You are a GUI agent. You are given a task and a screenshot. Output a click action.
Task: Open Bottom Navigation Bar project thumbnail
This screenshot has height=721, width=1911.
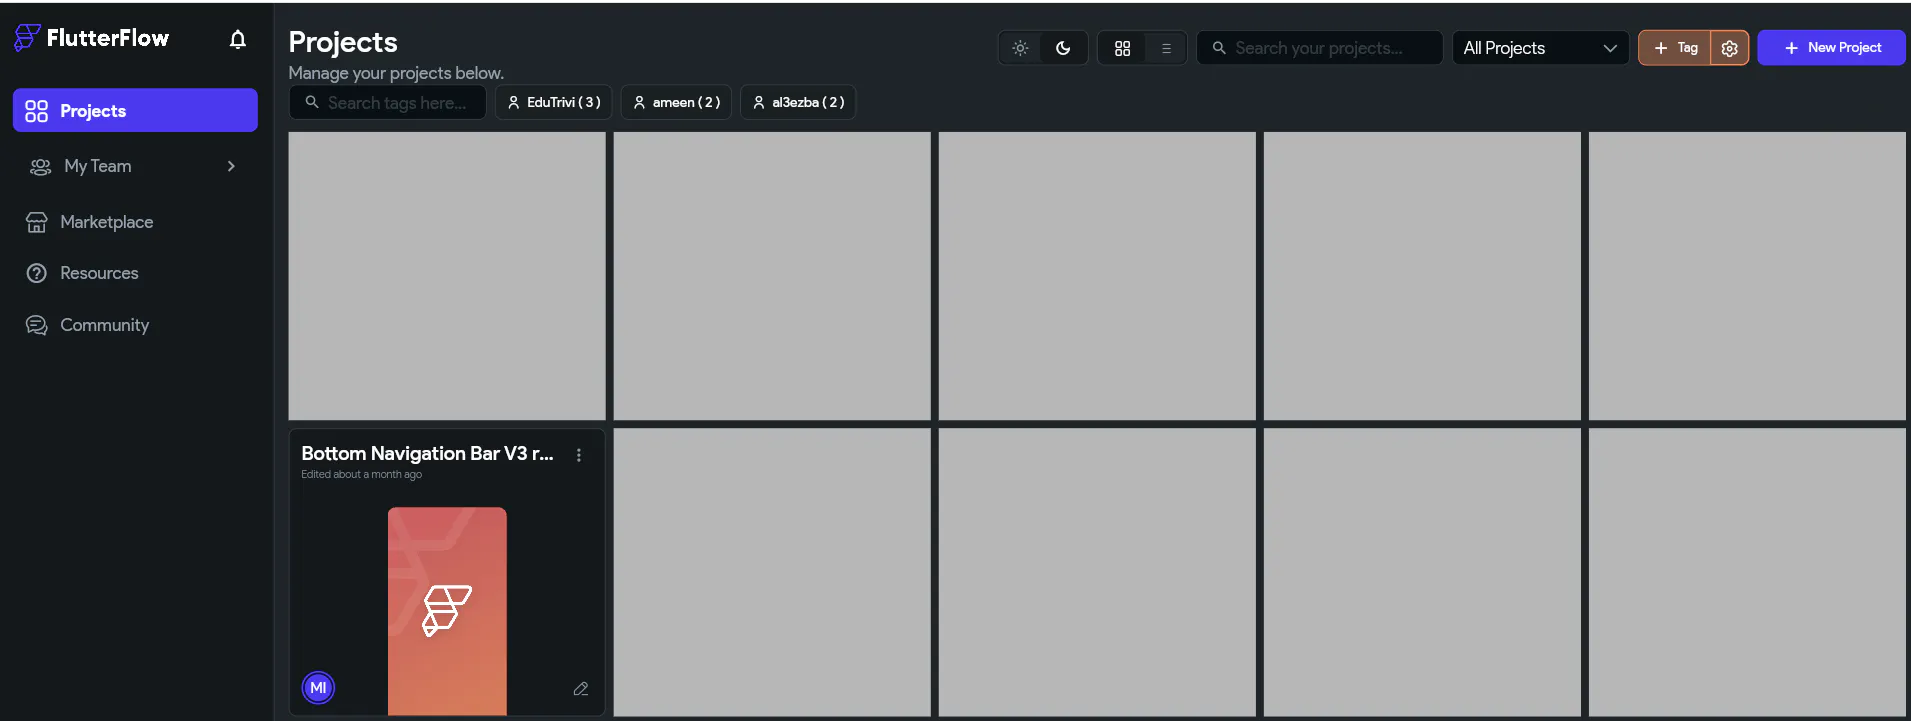coord(447,611)
